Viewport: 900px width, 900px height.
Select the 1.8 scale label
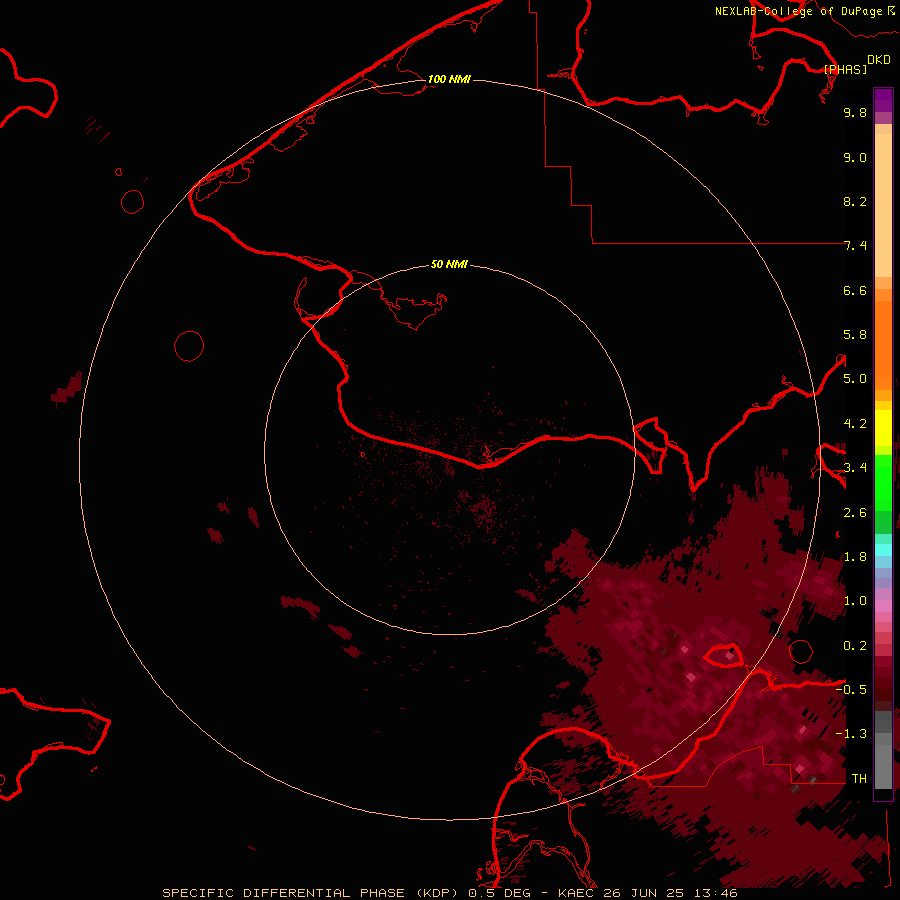pos(855,557)
